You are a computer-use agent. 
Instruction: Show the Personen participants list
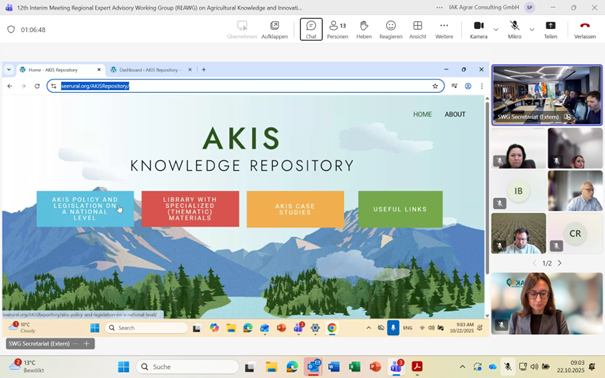pos(337,29)
